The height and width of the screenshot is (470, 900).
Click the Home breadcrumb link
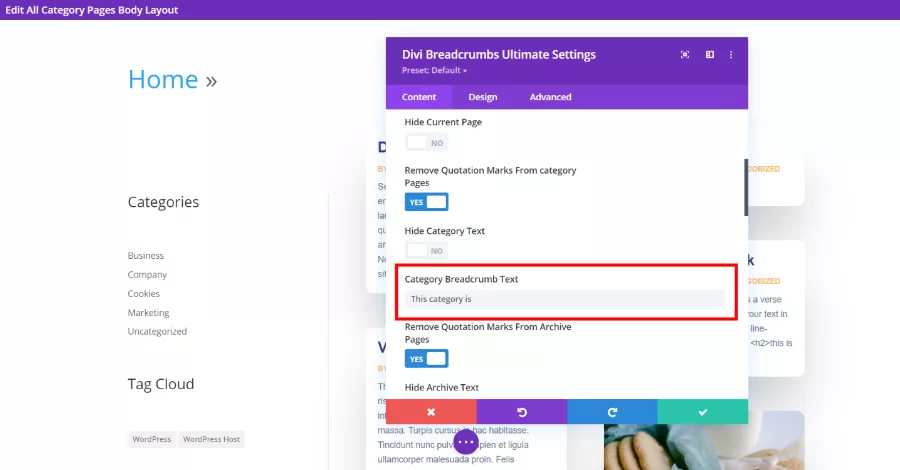(x=163, y=79)
